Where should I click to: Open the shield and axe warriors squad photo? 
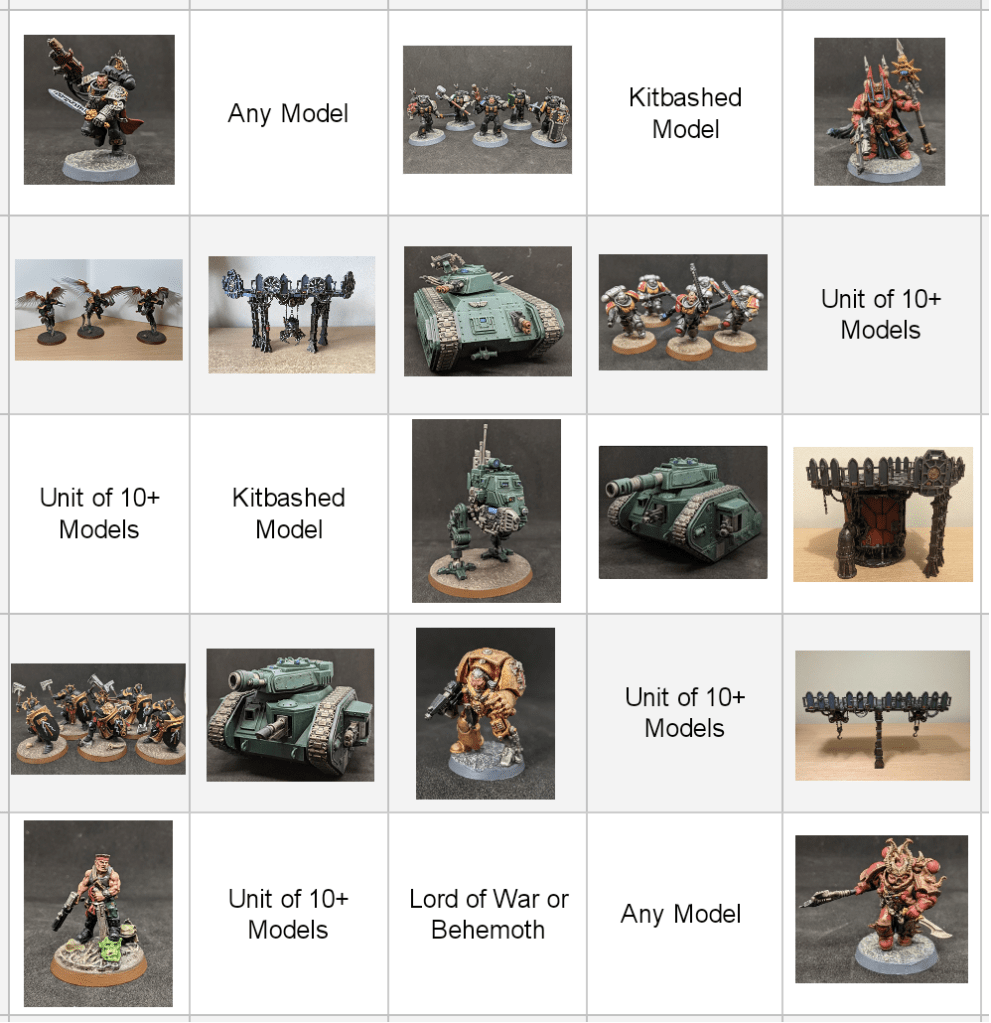pos(99,719)
